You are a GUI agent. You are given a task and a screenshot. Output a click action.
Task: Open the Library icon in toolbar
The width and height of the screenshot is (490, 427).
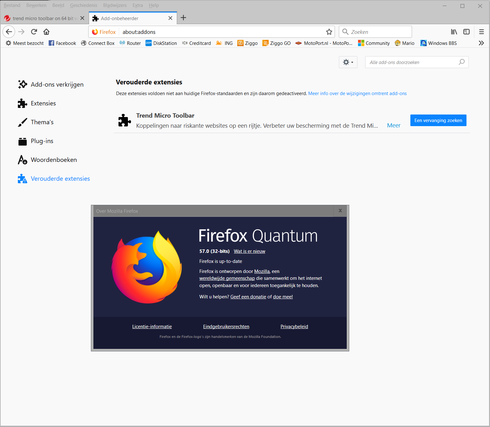click(454, 32)
